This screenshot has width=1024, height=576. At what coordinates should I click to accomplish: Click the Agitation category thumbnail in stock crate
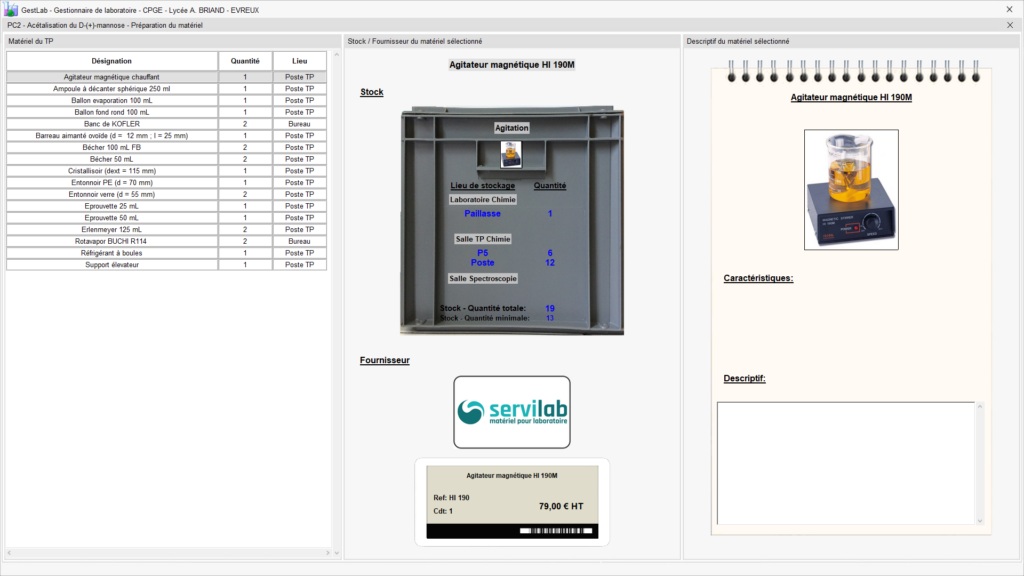pyautogui.click(x=512, y=153)
